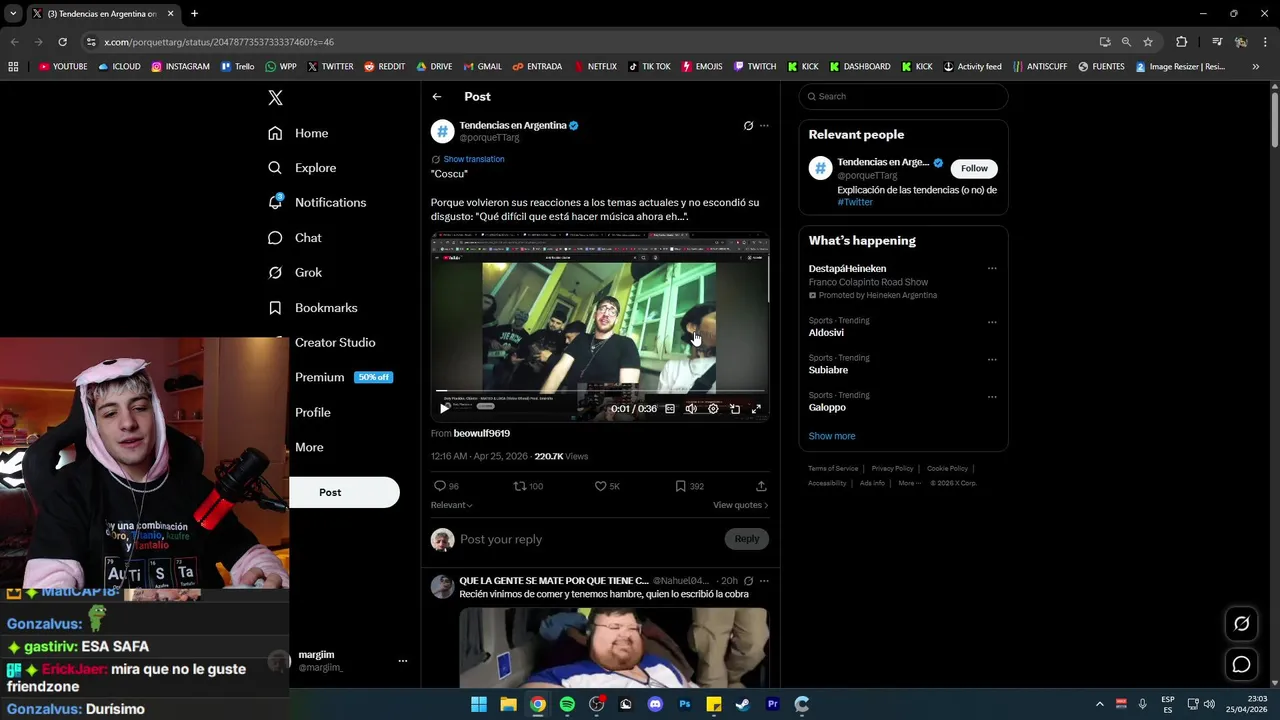
Task: Open floating chat messages button
Action: [x=1241, y=664]
